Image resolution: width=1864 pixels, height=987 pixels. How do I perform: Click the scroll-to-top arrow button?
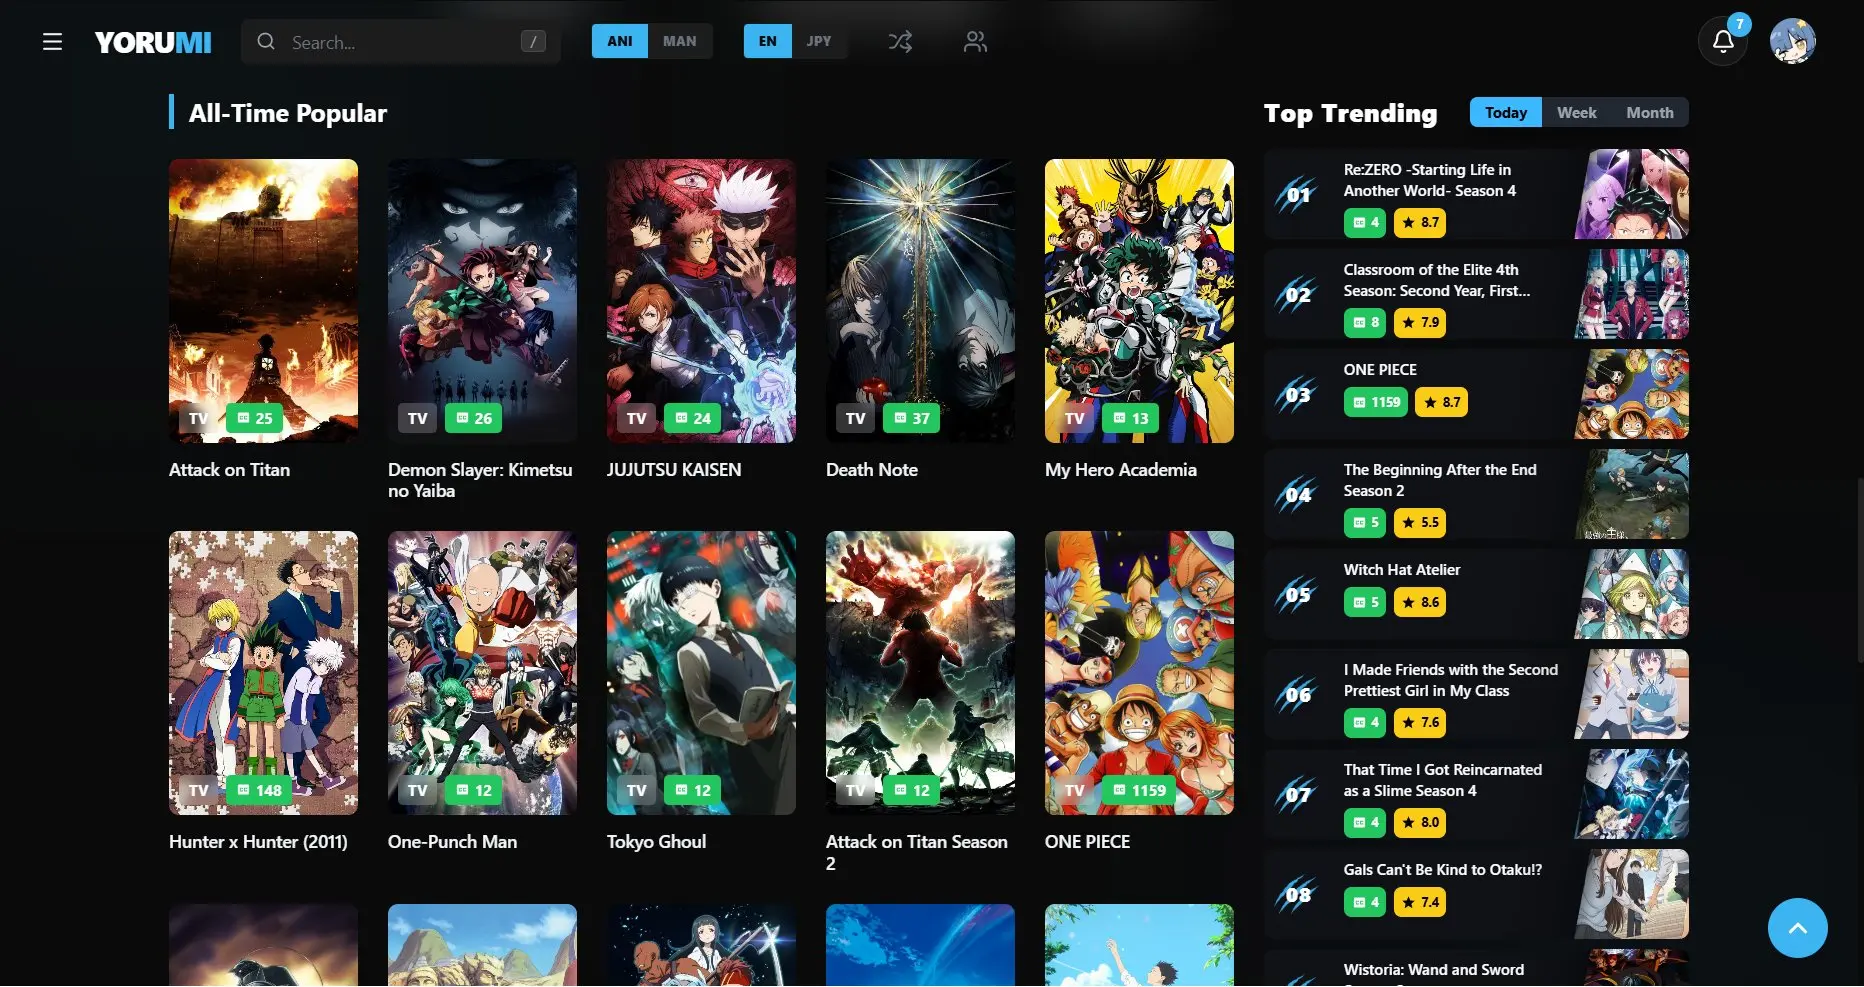1797,928
